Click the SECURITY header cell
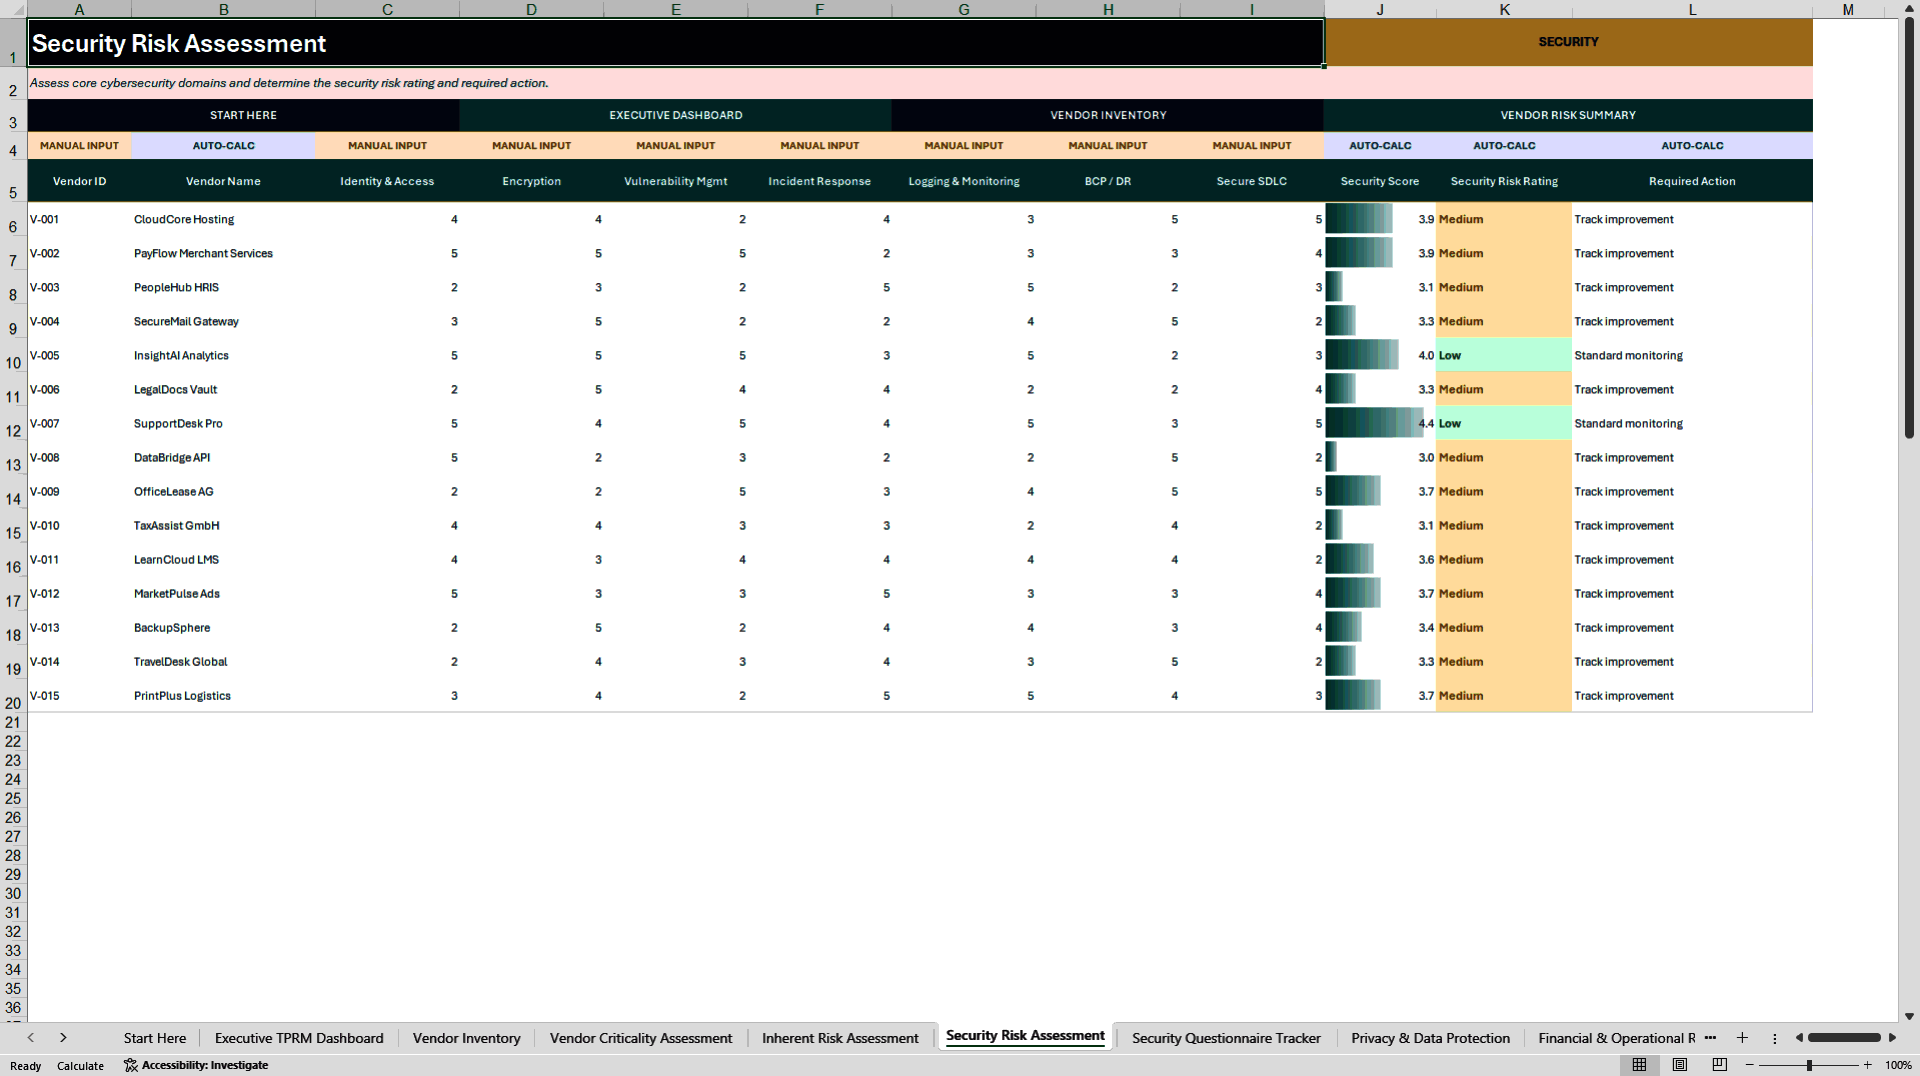Screen dimensions: 1920x1076 click(x=1568, y=42)
